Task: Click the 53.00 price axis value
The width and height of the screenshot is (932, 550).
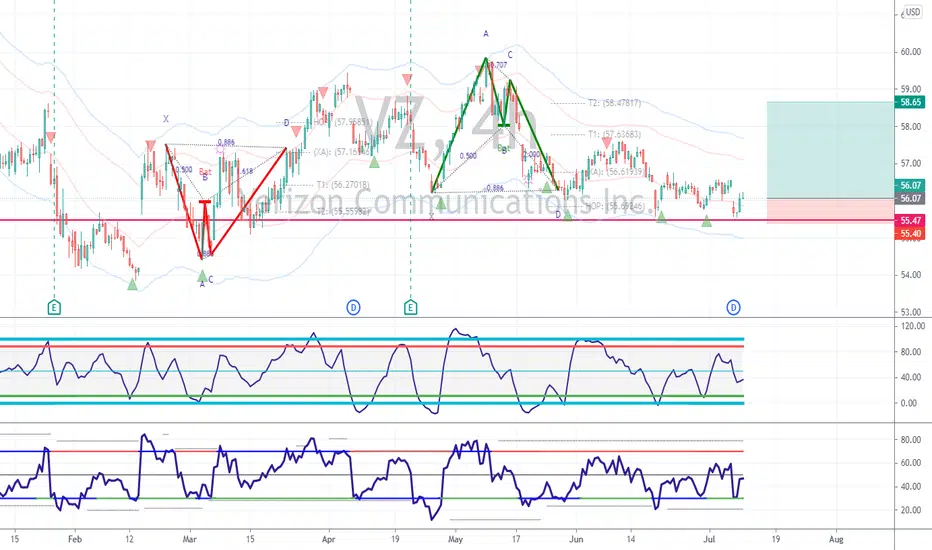Action: click(911, 312)
